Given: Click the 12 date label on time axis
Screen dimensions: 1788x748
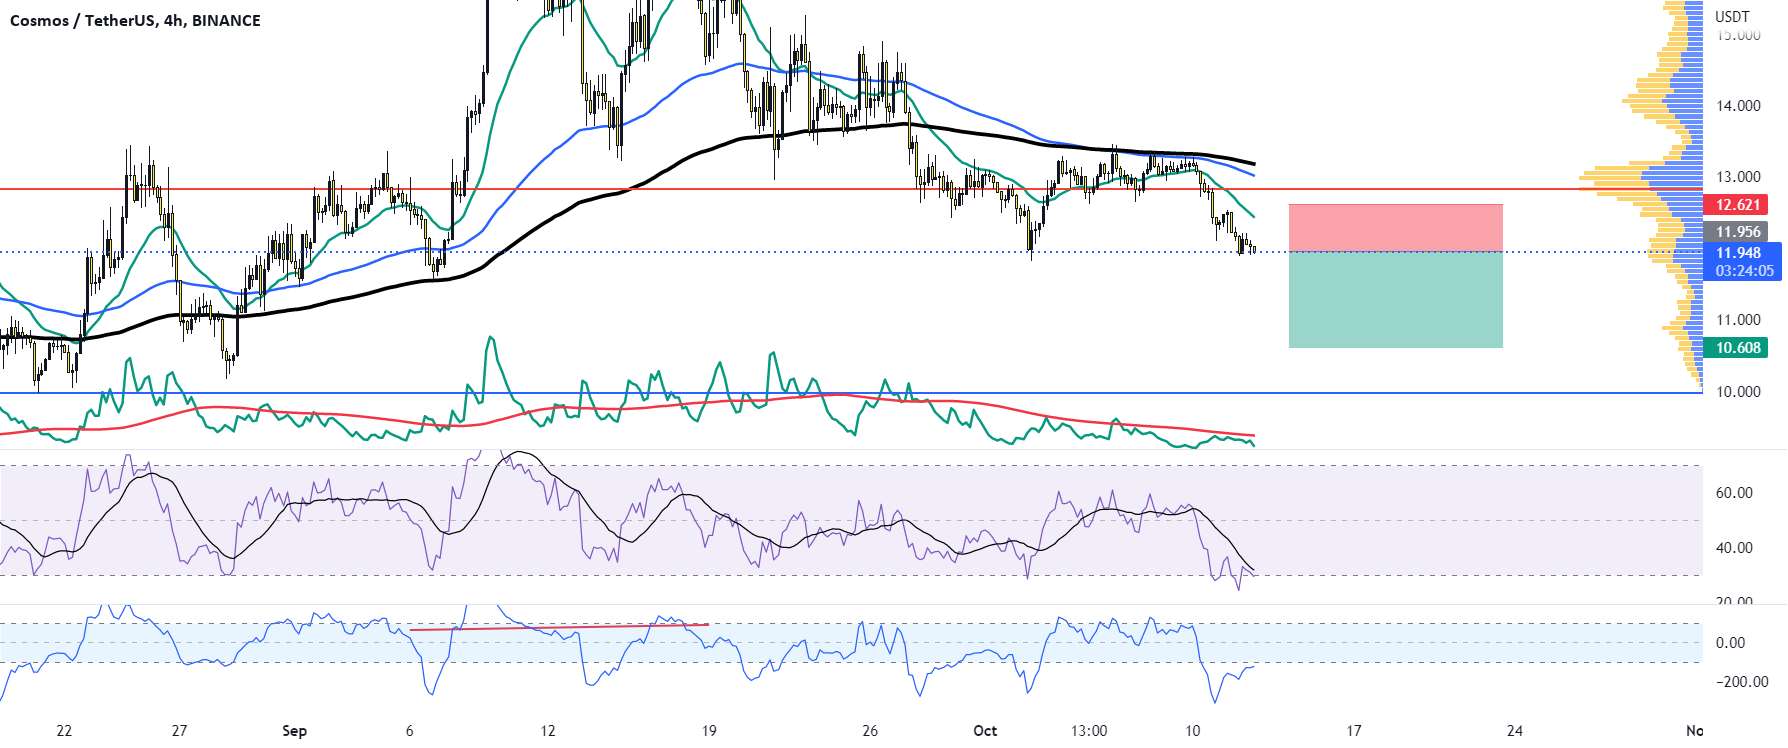Looking at the screenshot, I should (x=547, y=731).
